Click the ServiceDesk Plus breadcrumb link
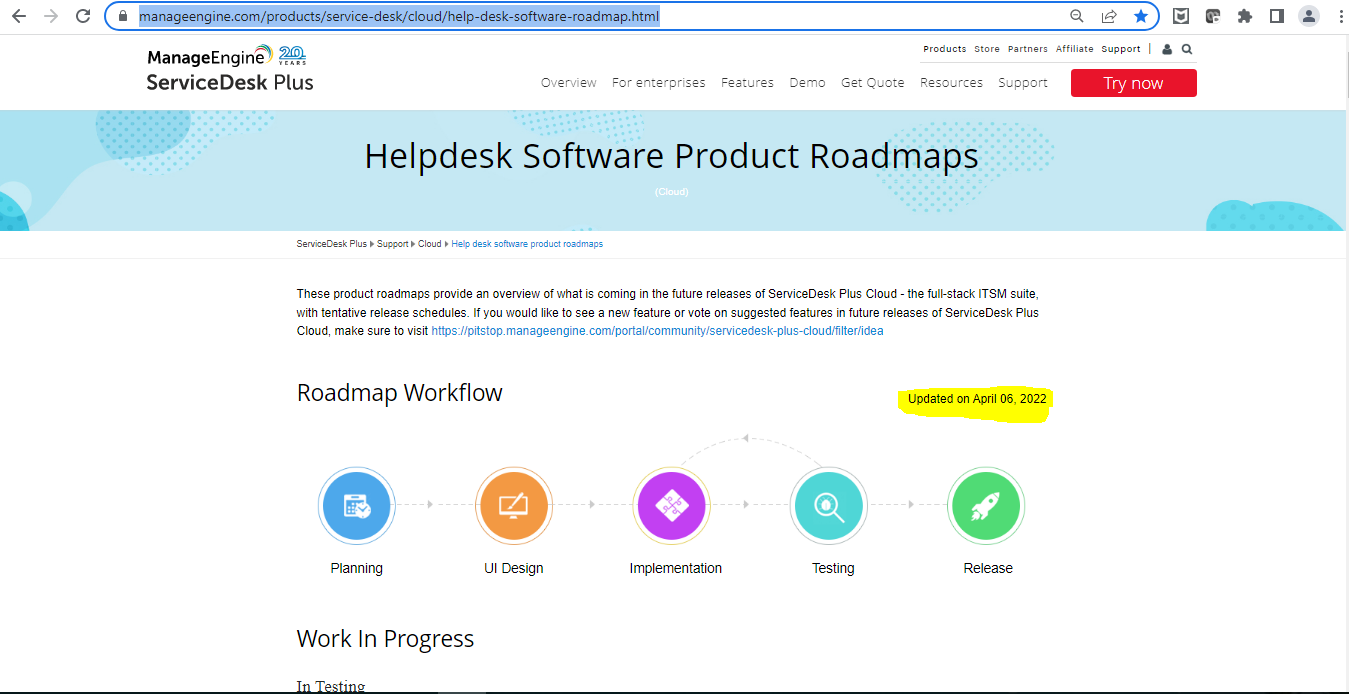1349x694 pixels. (x=332, y=244)
